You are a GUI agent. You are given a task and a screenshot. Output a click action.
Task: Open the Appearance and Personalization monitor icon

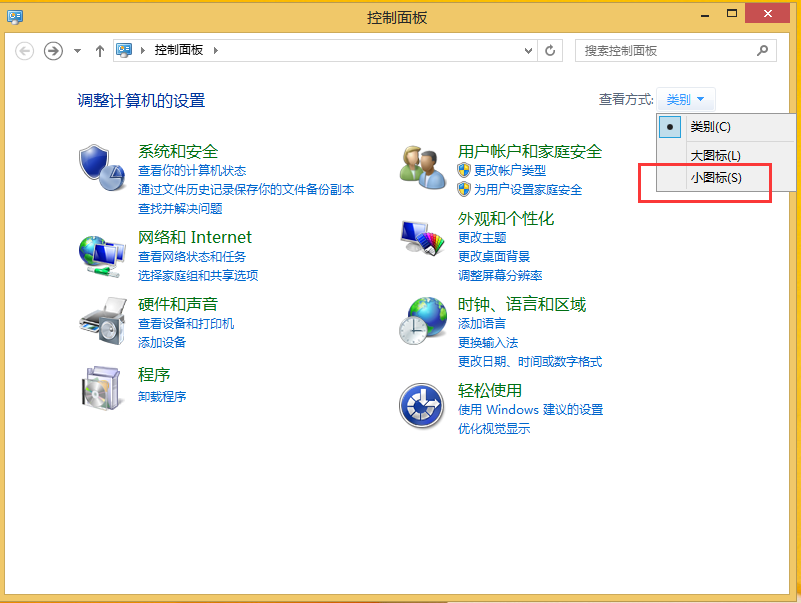coord(422,238)
